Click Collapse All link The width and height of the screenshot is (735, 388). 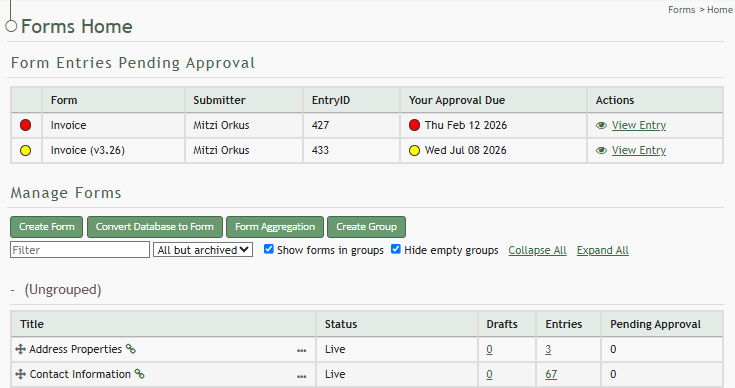[x=537, y=250]
